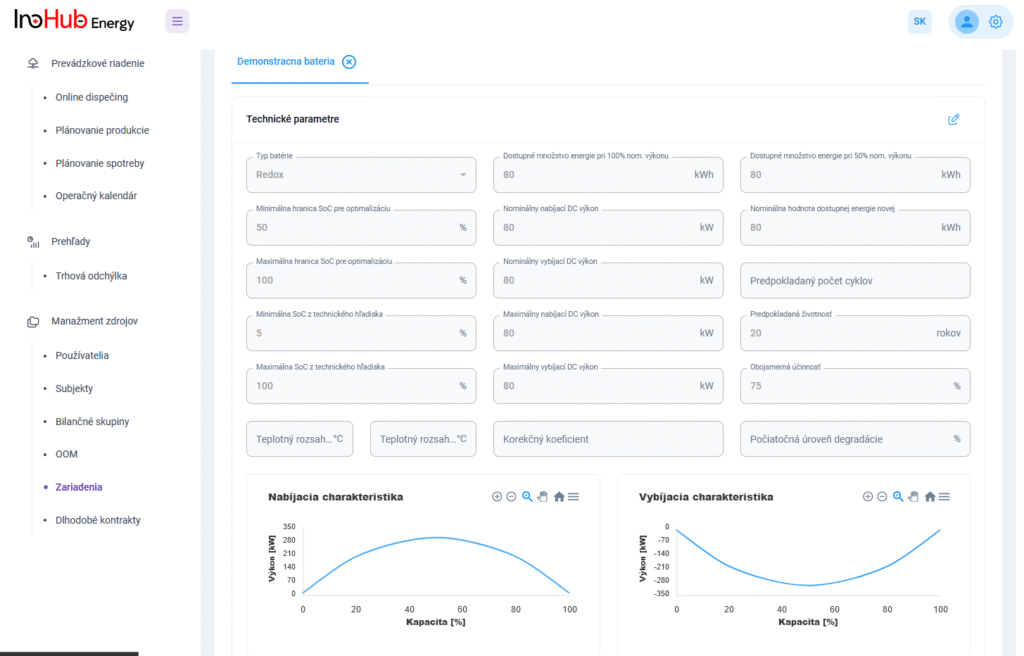The height and width of the screenshot is (656, 1024).
Task: Open Vybíjacia charakteristika chart menu
Action: tap(944, 497)
